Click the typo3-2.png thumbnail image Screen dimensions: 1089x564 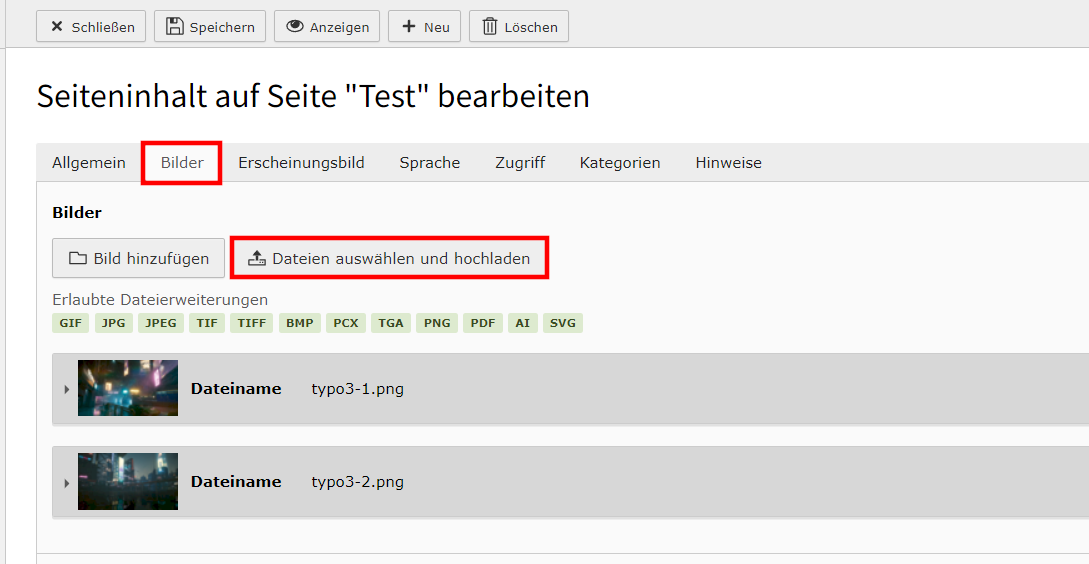coord(128,481)
